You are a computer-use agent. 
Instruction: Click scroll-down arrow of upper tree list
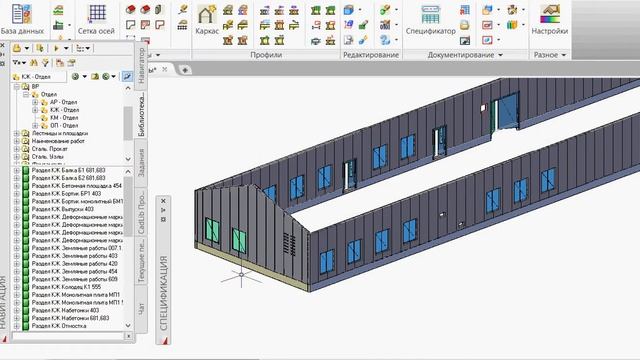tap(128, 159)
